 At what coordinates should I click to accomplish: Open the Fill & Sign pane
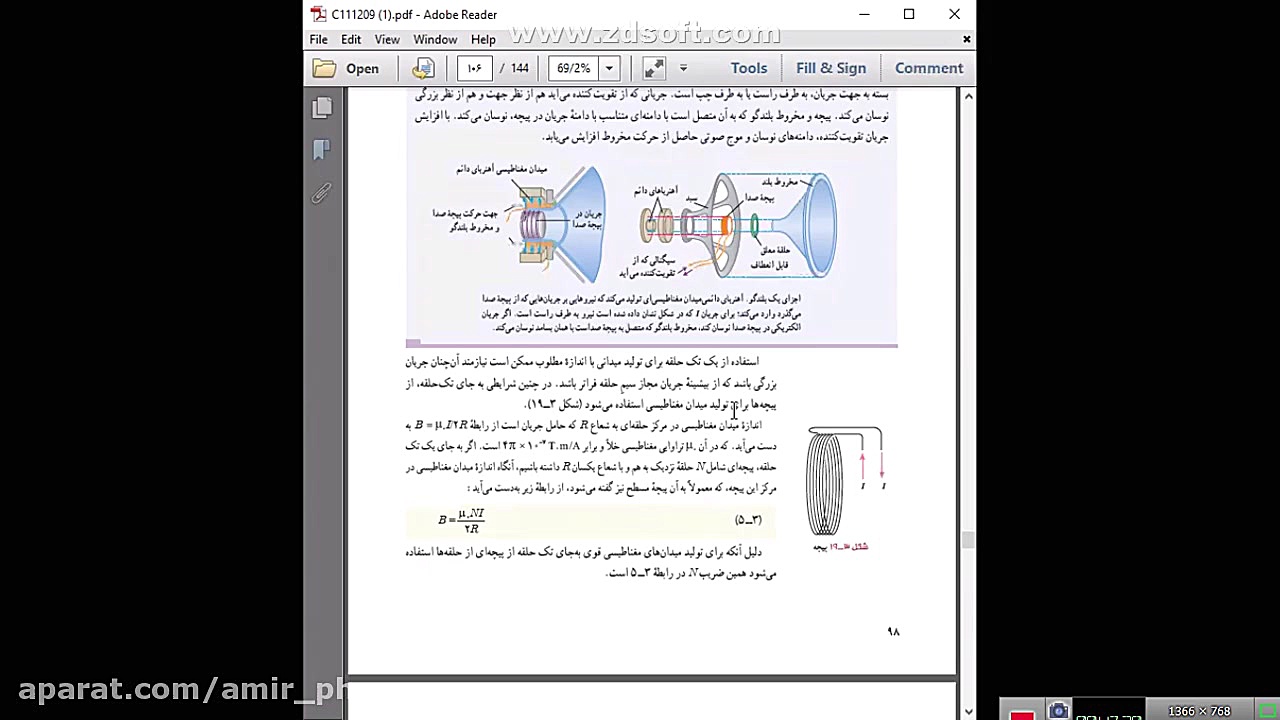pos(831,68)
